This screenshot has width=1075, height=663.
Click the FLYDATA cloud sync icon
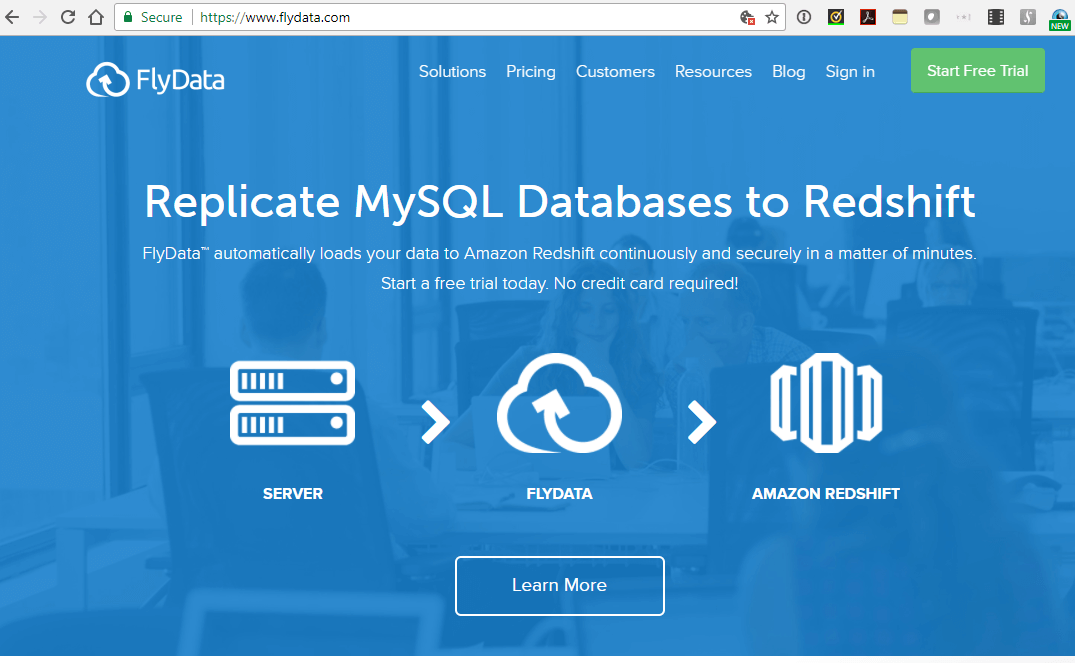coord(559,403)
